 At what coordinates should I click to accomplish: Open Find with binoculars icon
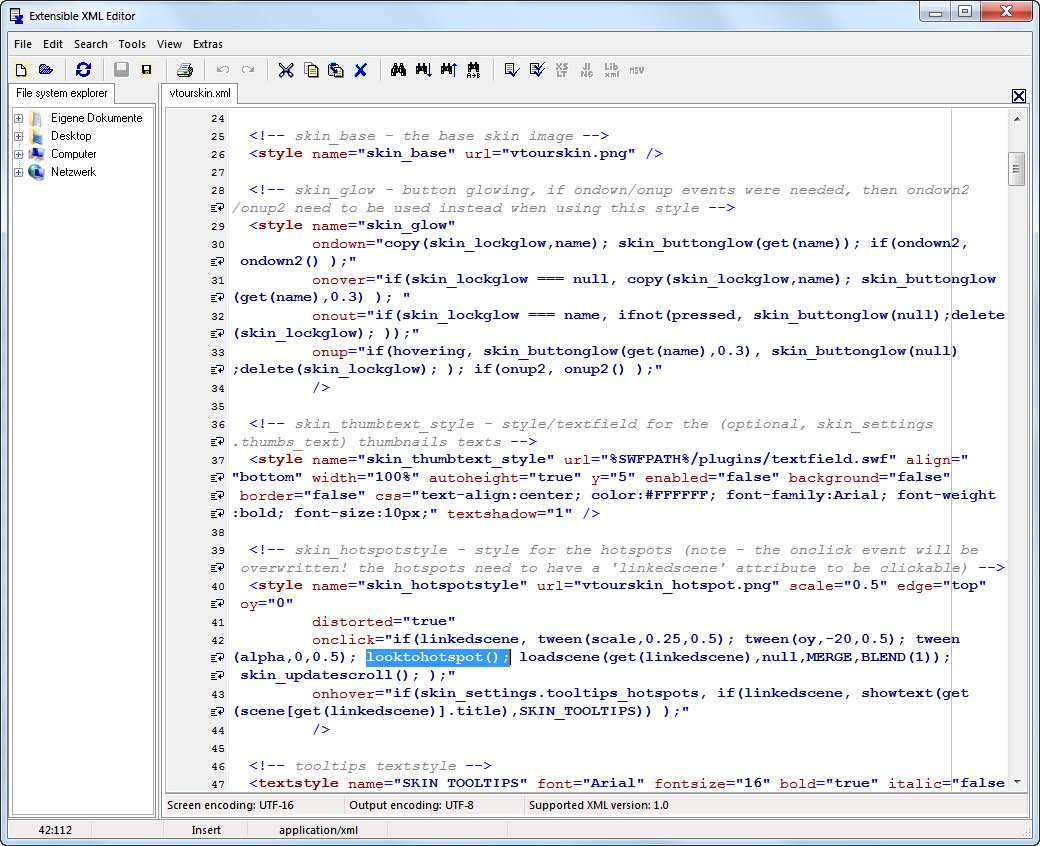[398, 70]
